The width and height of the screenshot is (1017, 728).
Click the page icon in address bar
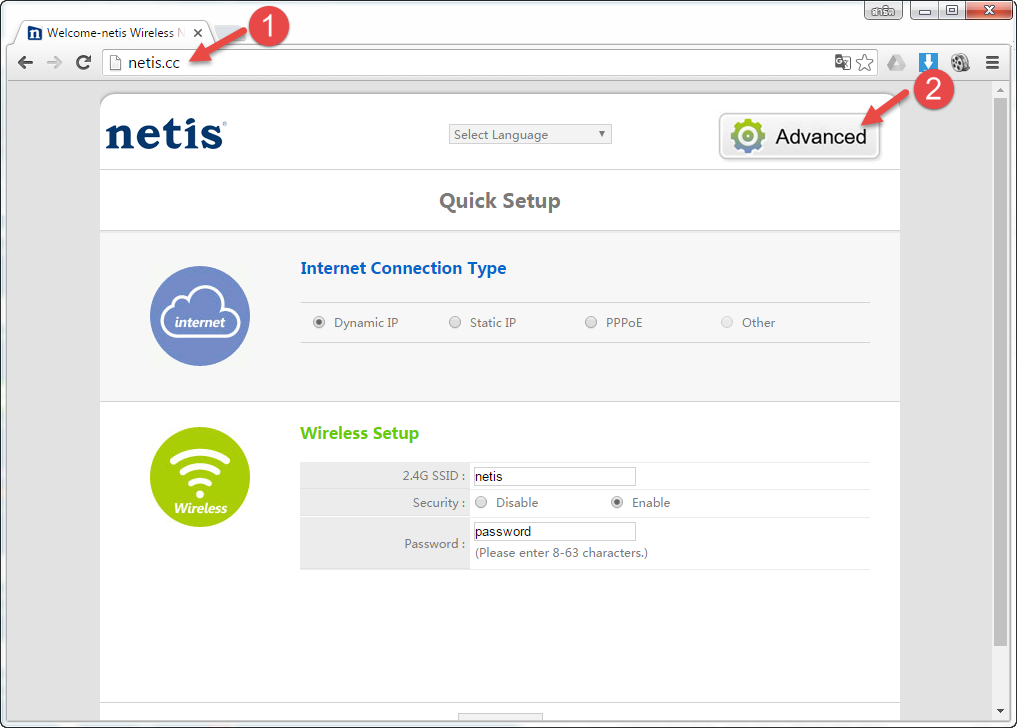click(115, 62)
